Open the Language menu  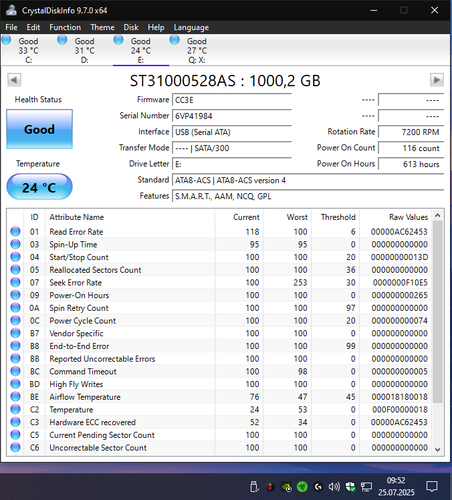point(191,27)
